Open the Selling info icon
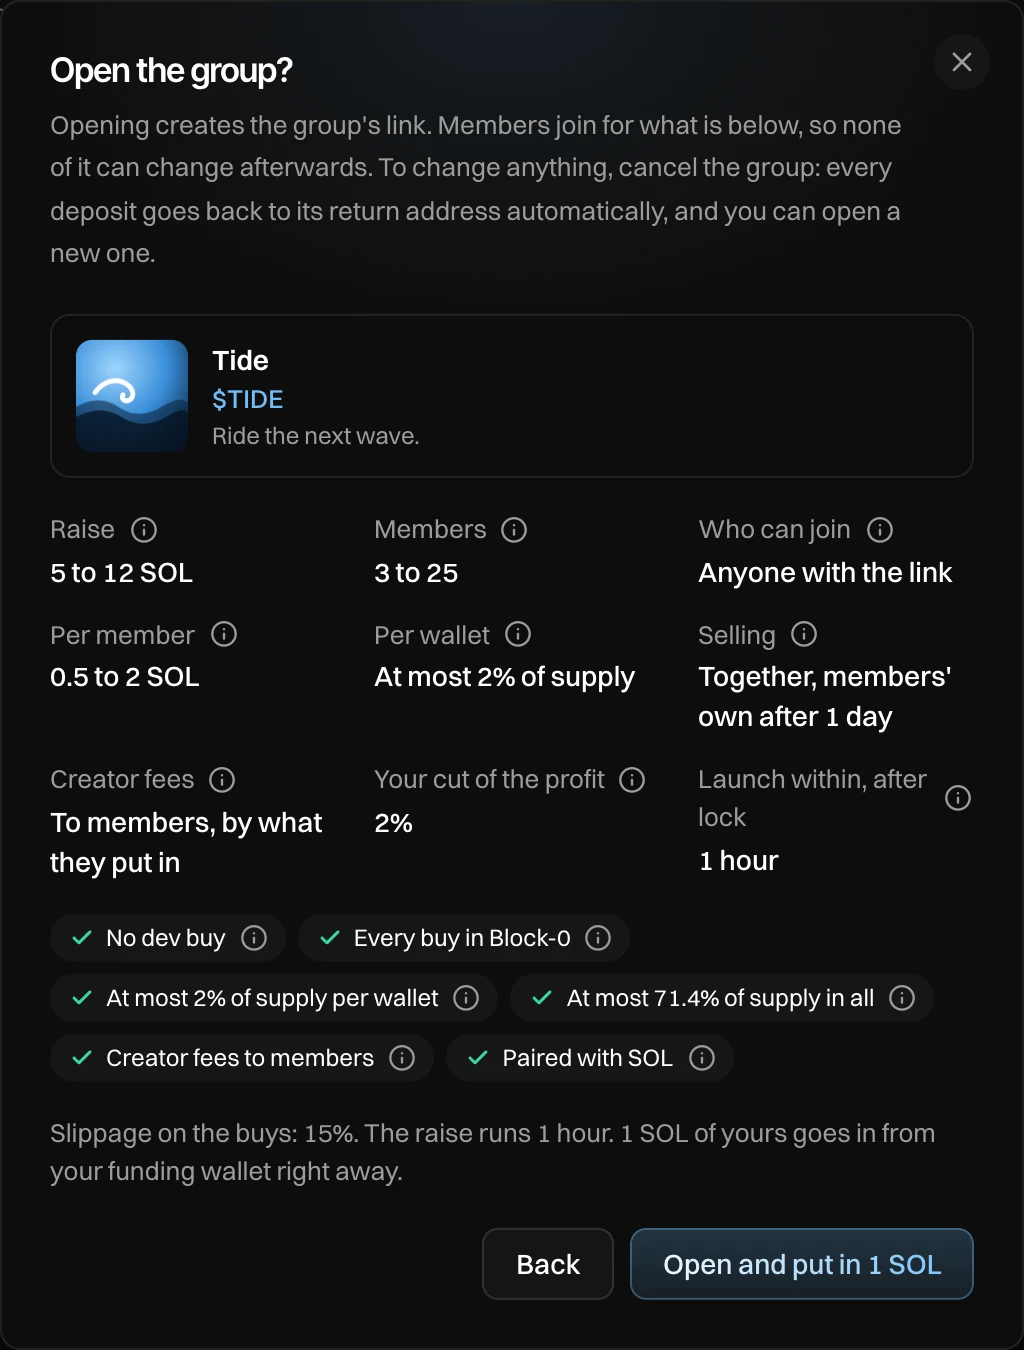The width and height of the screenshot is (1024, 1350). coord(804,634)
